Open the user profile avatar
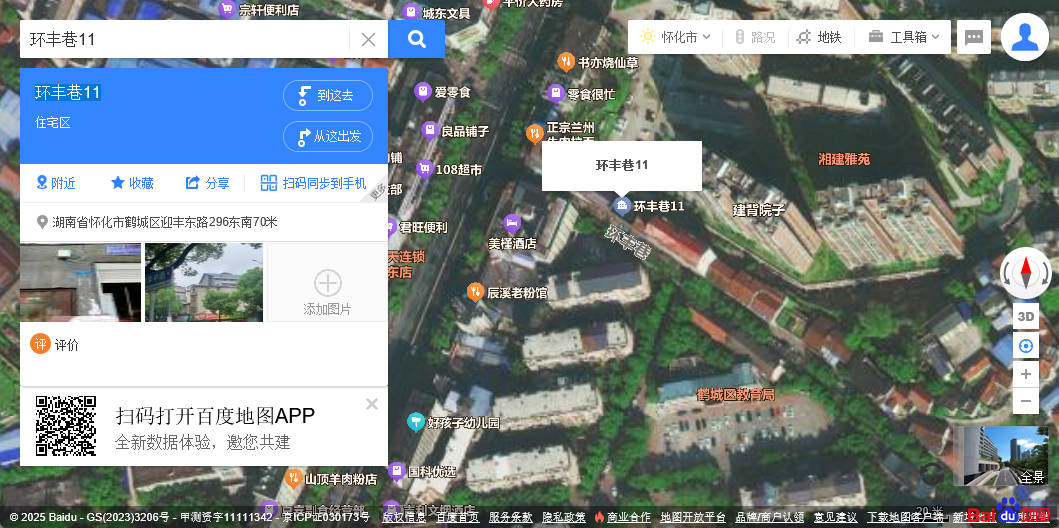 1024,37
